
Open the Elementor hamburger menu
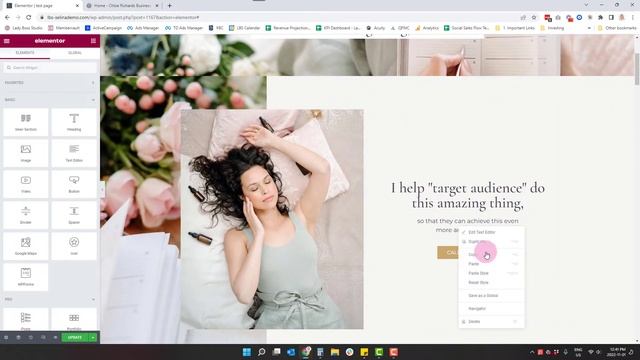7,41
